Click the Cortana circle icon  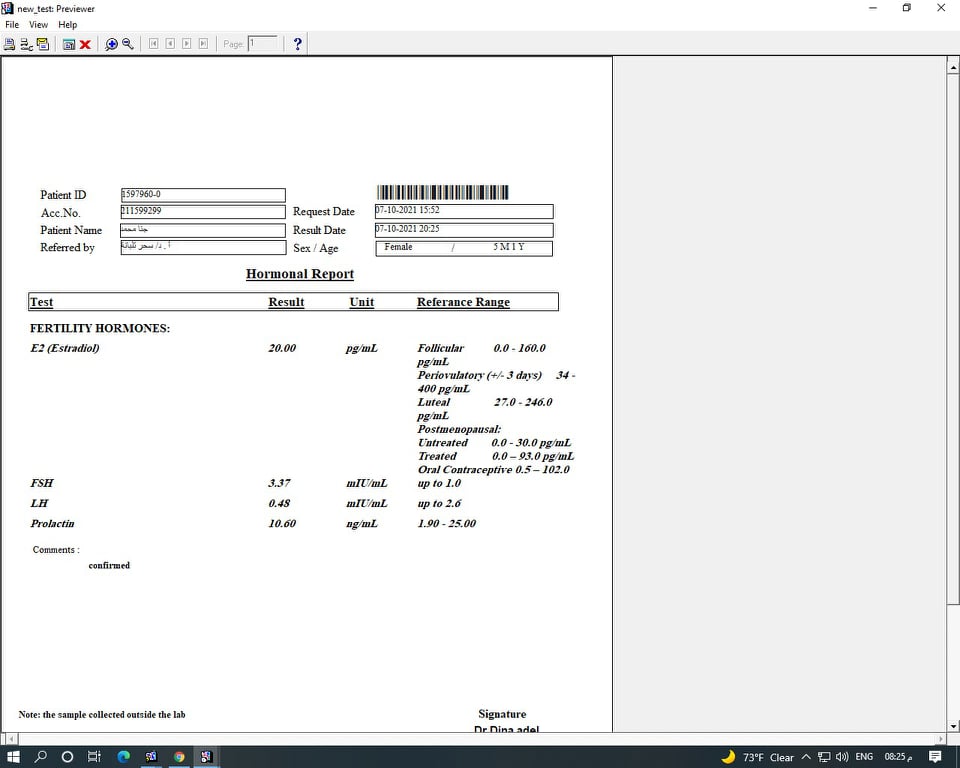[67, 757]
